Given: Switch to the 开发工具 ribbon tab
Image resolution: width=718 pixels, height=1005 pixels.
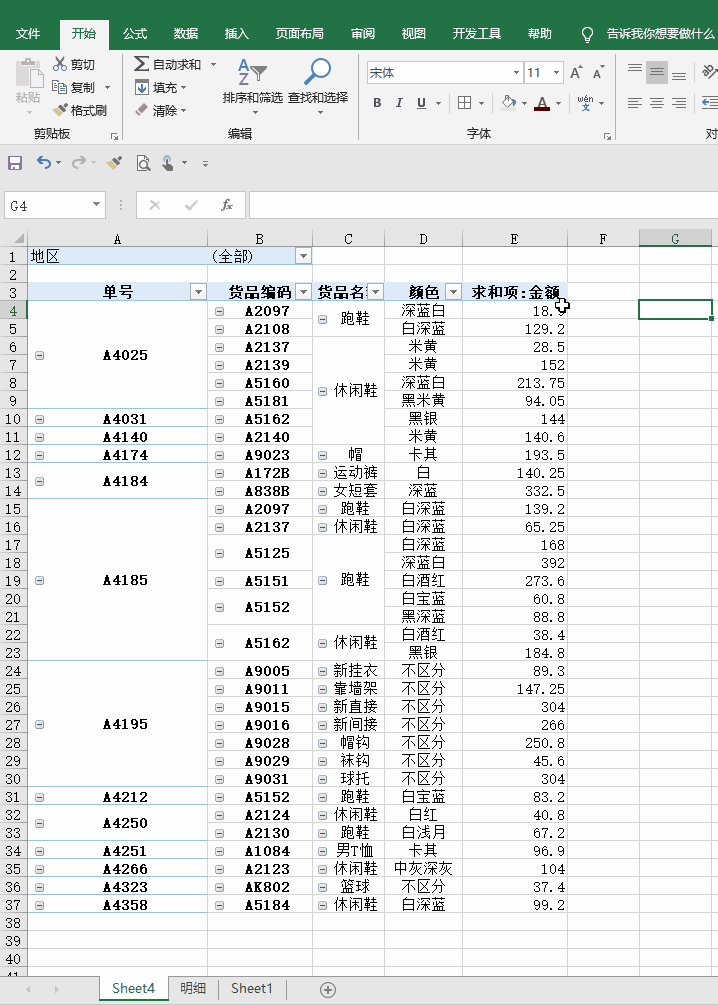Looking at the screenshot, I should (476, 34).
